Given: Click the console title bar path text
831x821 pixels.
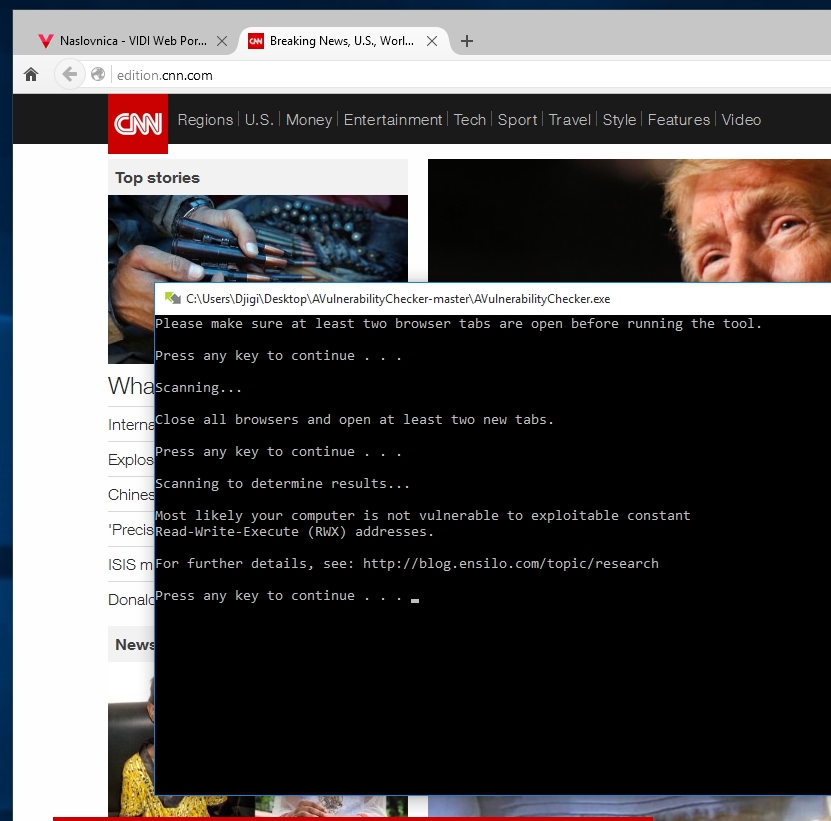Looking at the screenshot, I should [x=398, y=299].
